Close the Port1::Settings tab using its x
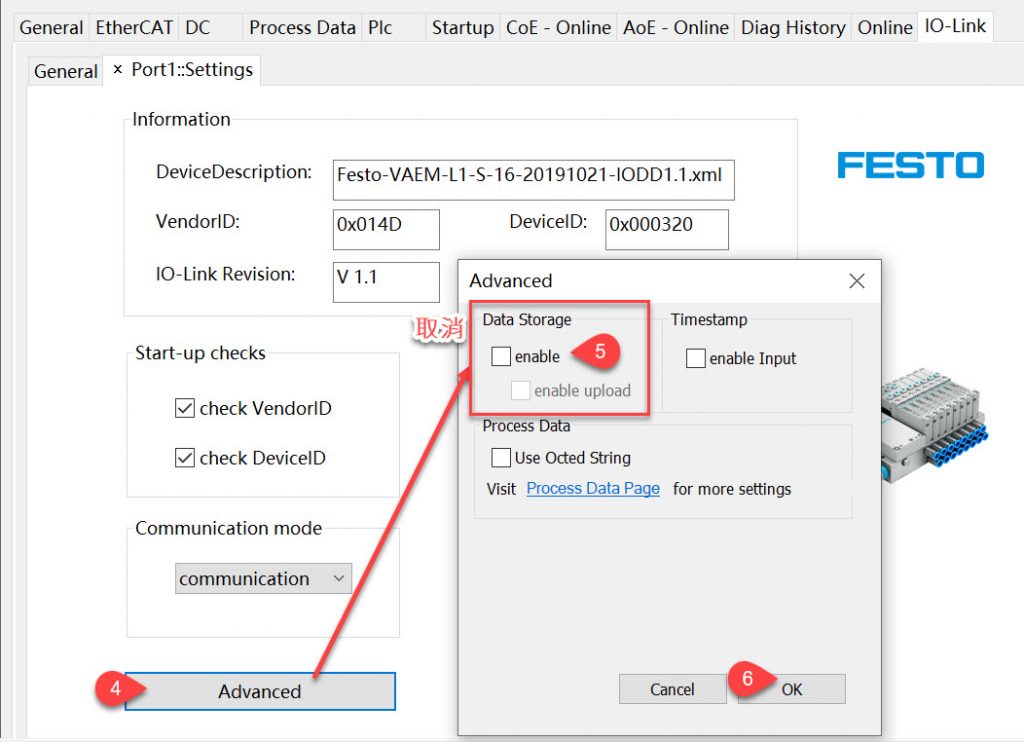 [x=118, y=69]
